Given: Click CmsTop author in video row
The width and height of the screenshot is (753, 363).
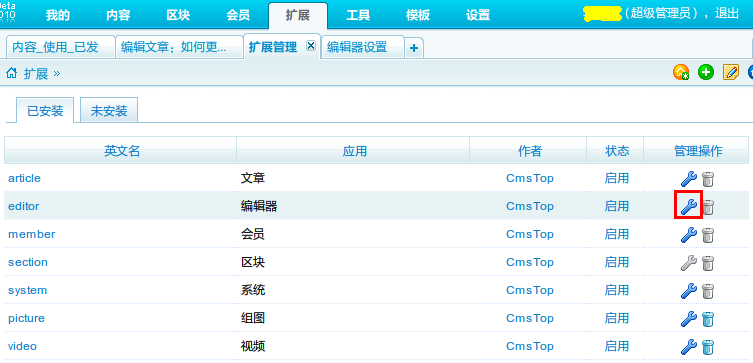Looking at the screenshot, I should point(530,346).
